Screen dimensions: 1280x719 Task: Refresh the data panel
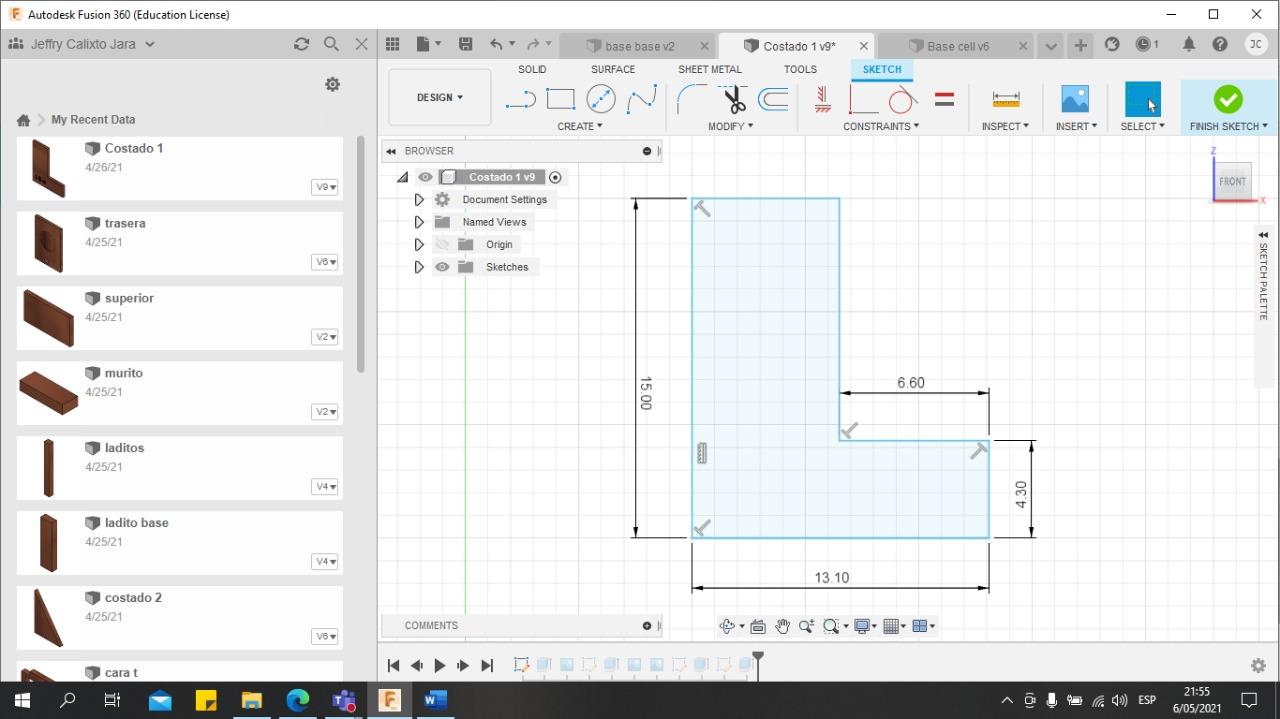point(301,44)
